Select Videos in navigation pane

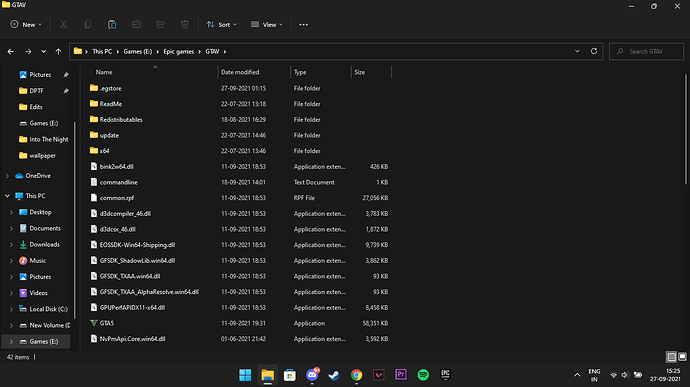click(x=33, y=293)
